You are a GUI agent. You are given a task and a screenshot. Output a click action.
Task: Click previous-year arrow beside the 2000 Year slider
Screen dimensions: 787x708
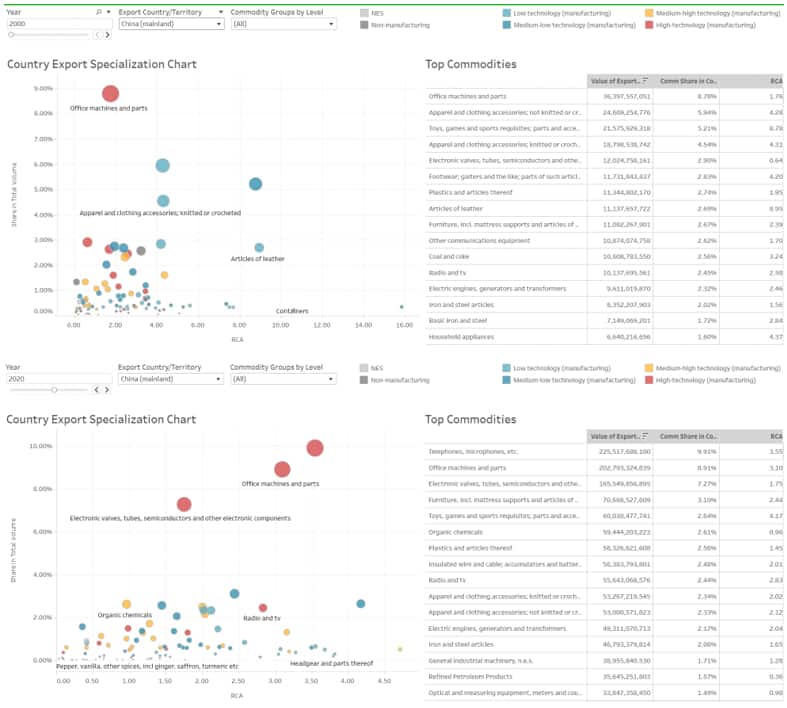tap(98, 35)
